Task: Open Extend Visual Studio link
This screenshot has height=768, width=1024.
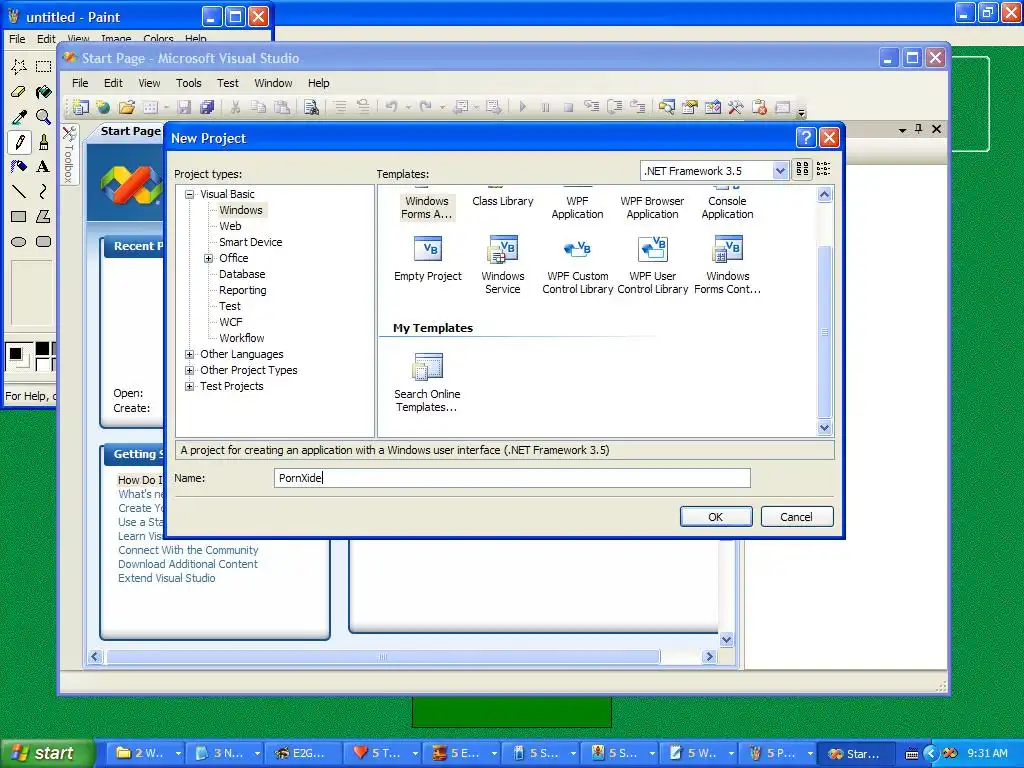Action: pyautogui.click(x=167, y=578)
